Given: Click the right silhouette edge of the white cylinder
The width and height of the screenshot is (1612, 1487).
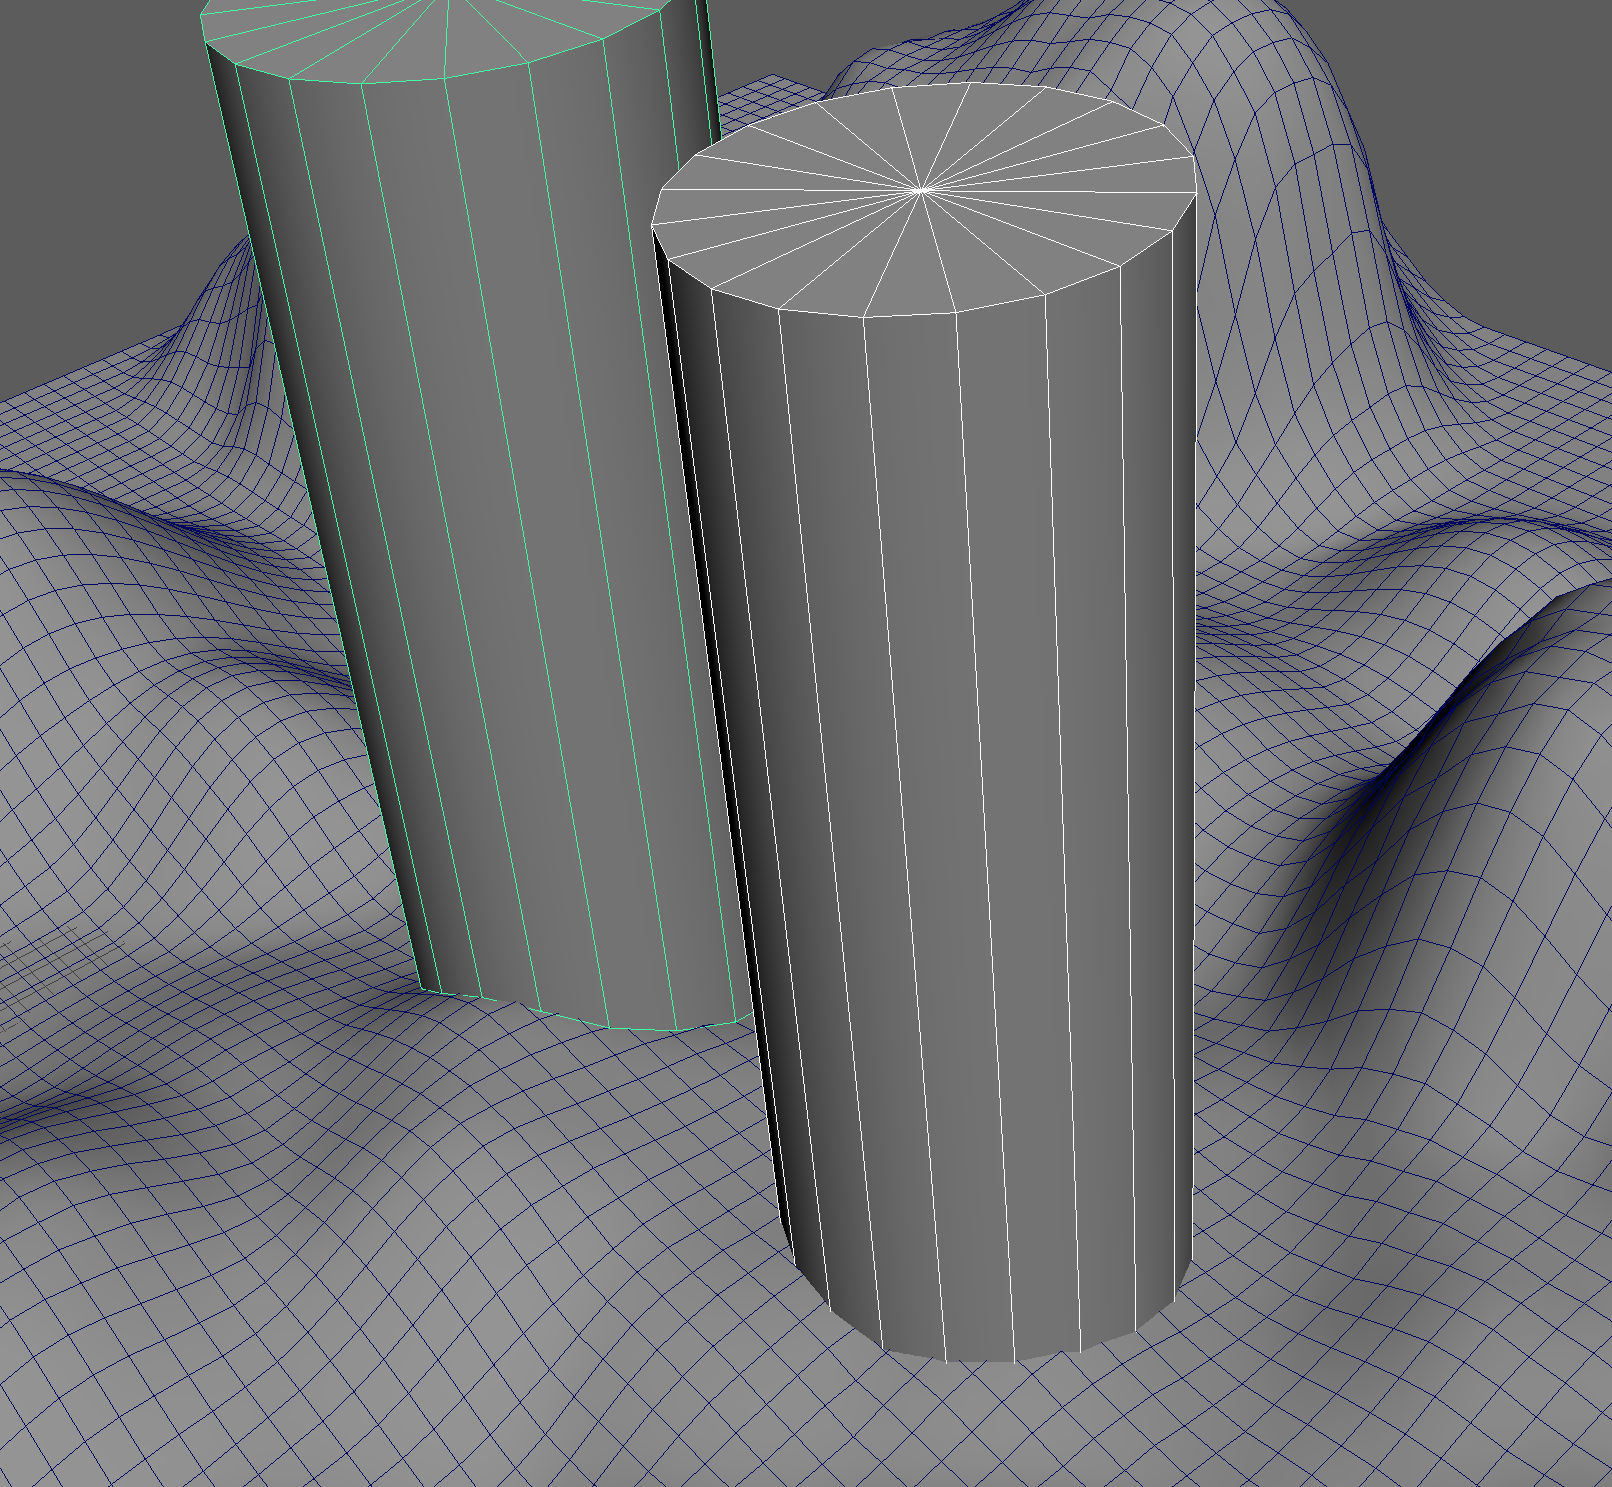Looking at the screenshot, I should click(x=1195, y=800).
